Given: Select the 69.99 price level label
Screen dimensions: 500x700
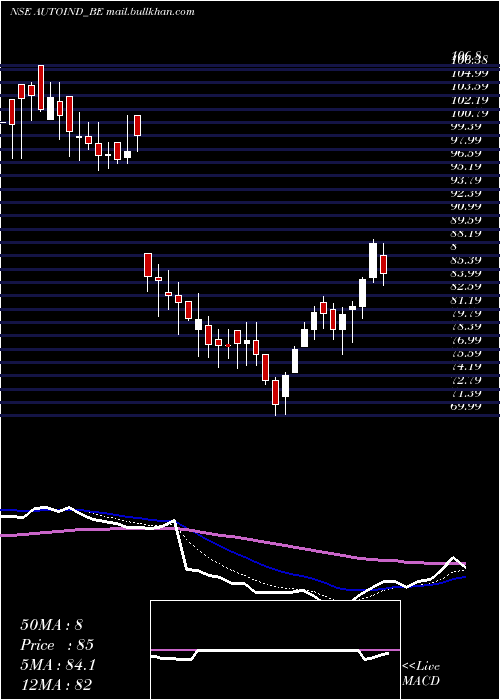Looking at the screenshot, I should point(467,406).
